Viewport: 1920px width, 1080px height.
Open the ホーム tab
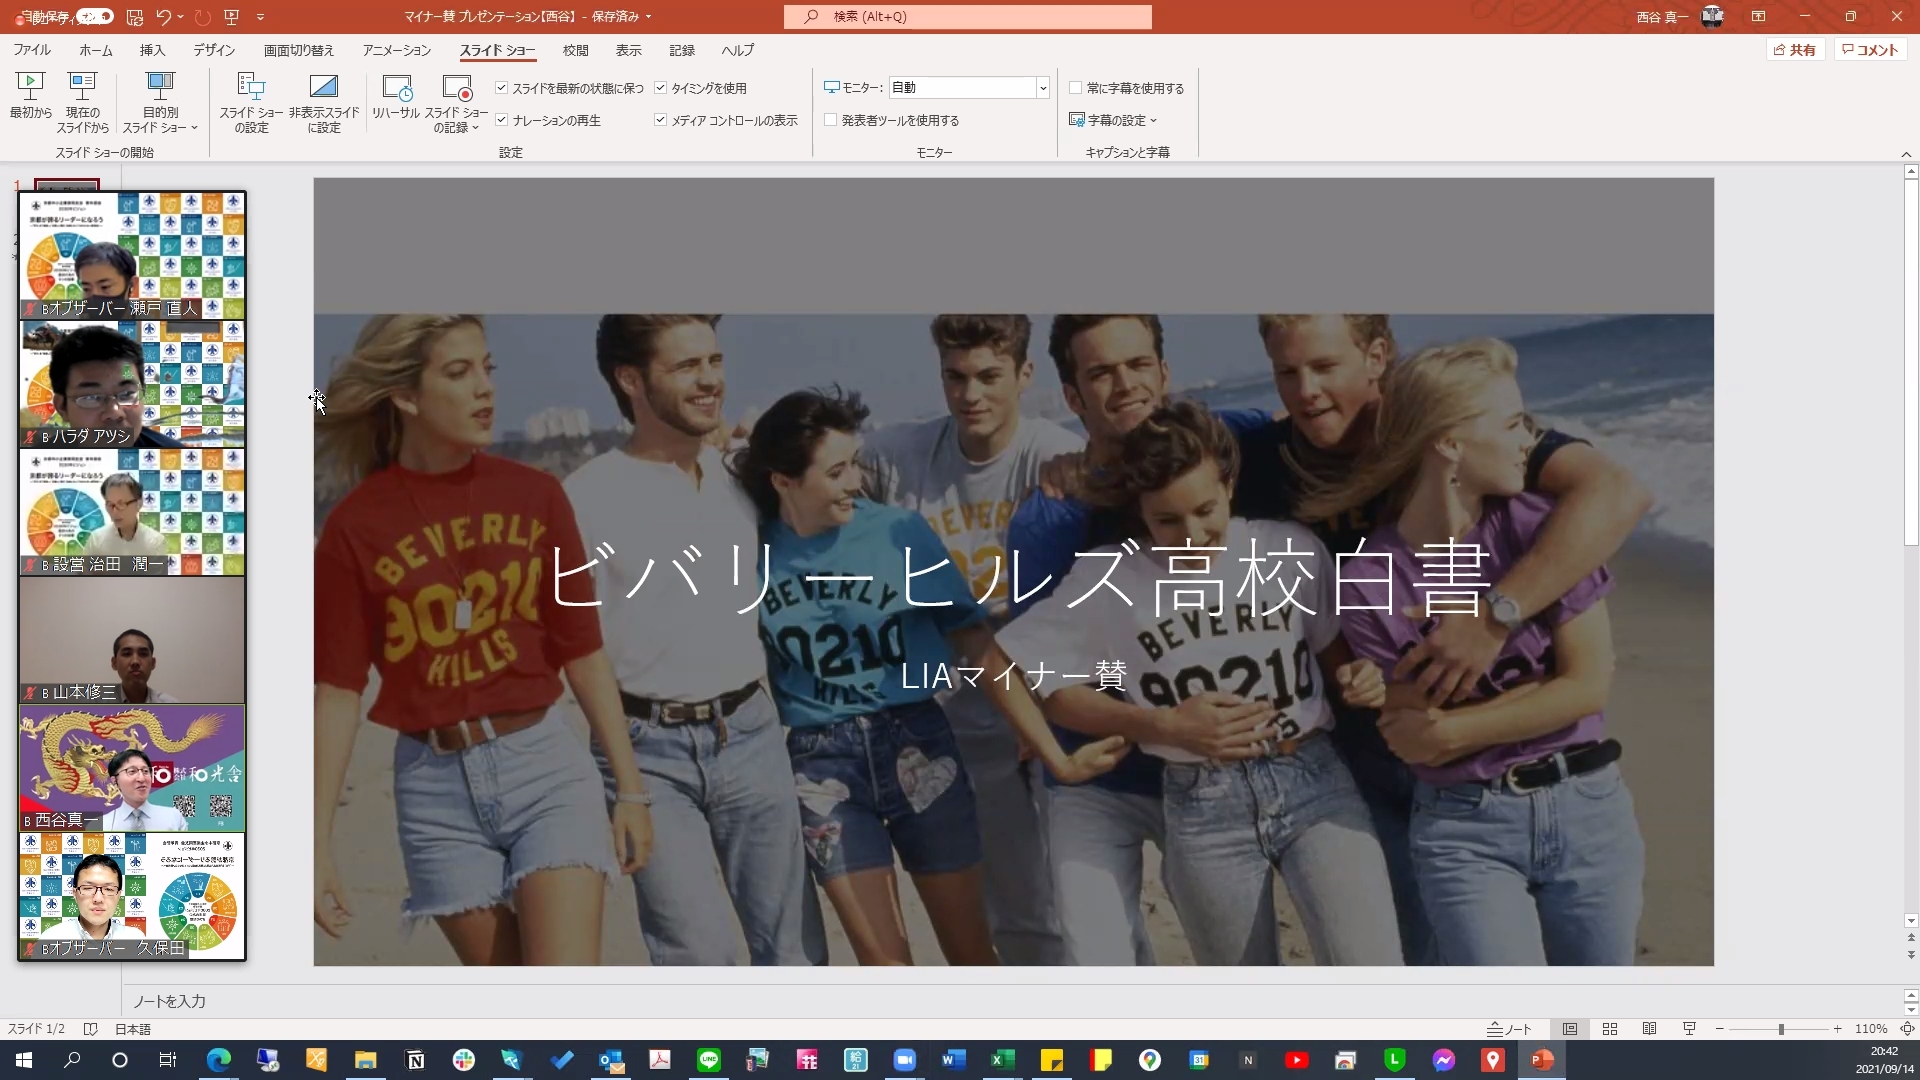click(96, 50)
